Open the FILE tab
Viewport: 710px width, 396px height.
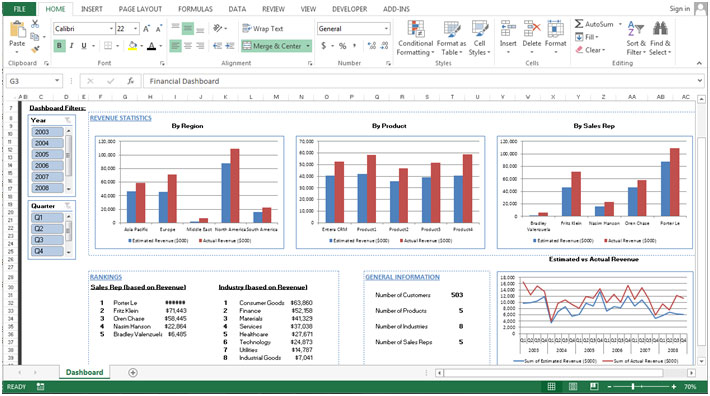pos(19,9)
